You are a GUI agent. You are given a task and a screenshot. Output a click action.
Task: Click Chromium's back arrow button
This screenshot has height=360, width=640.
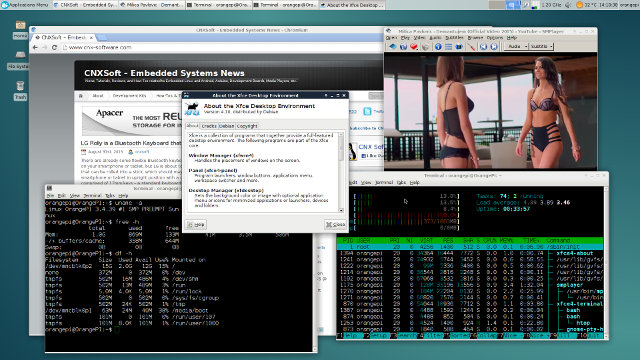pyautogui.click(x=36, y=47)
